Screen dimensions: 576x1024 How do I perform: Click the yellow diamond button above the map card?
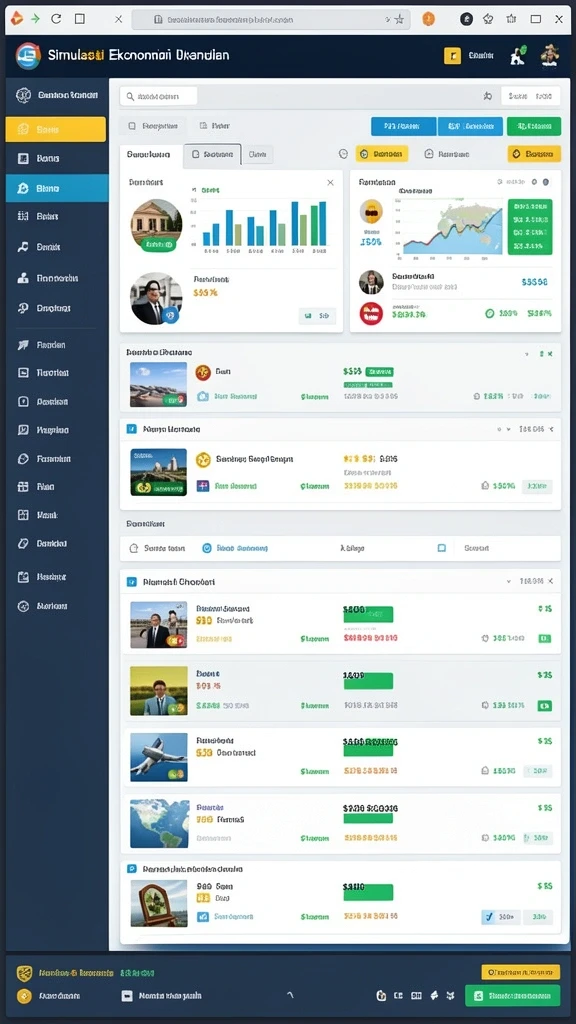[534, 154]
